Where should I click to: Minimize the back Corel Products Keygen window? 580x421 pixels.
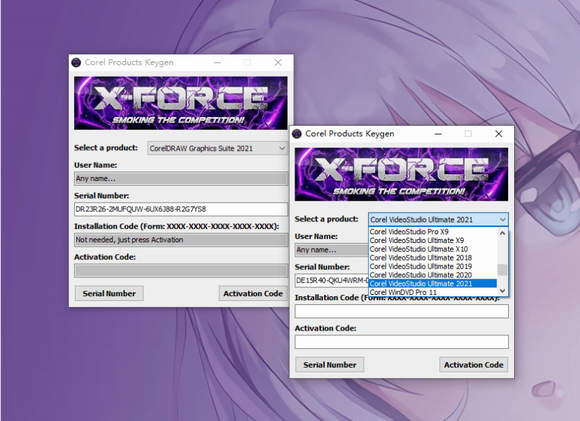[218, 63]
